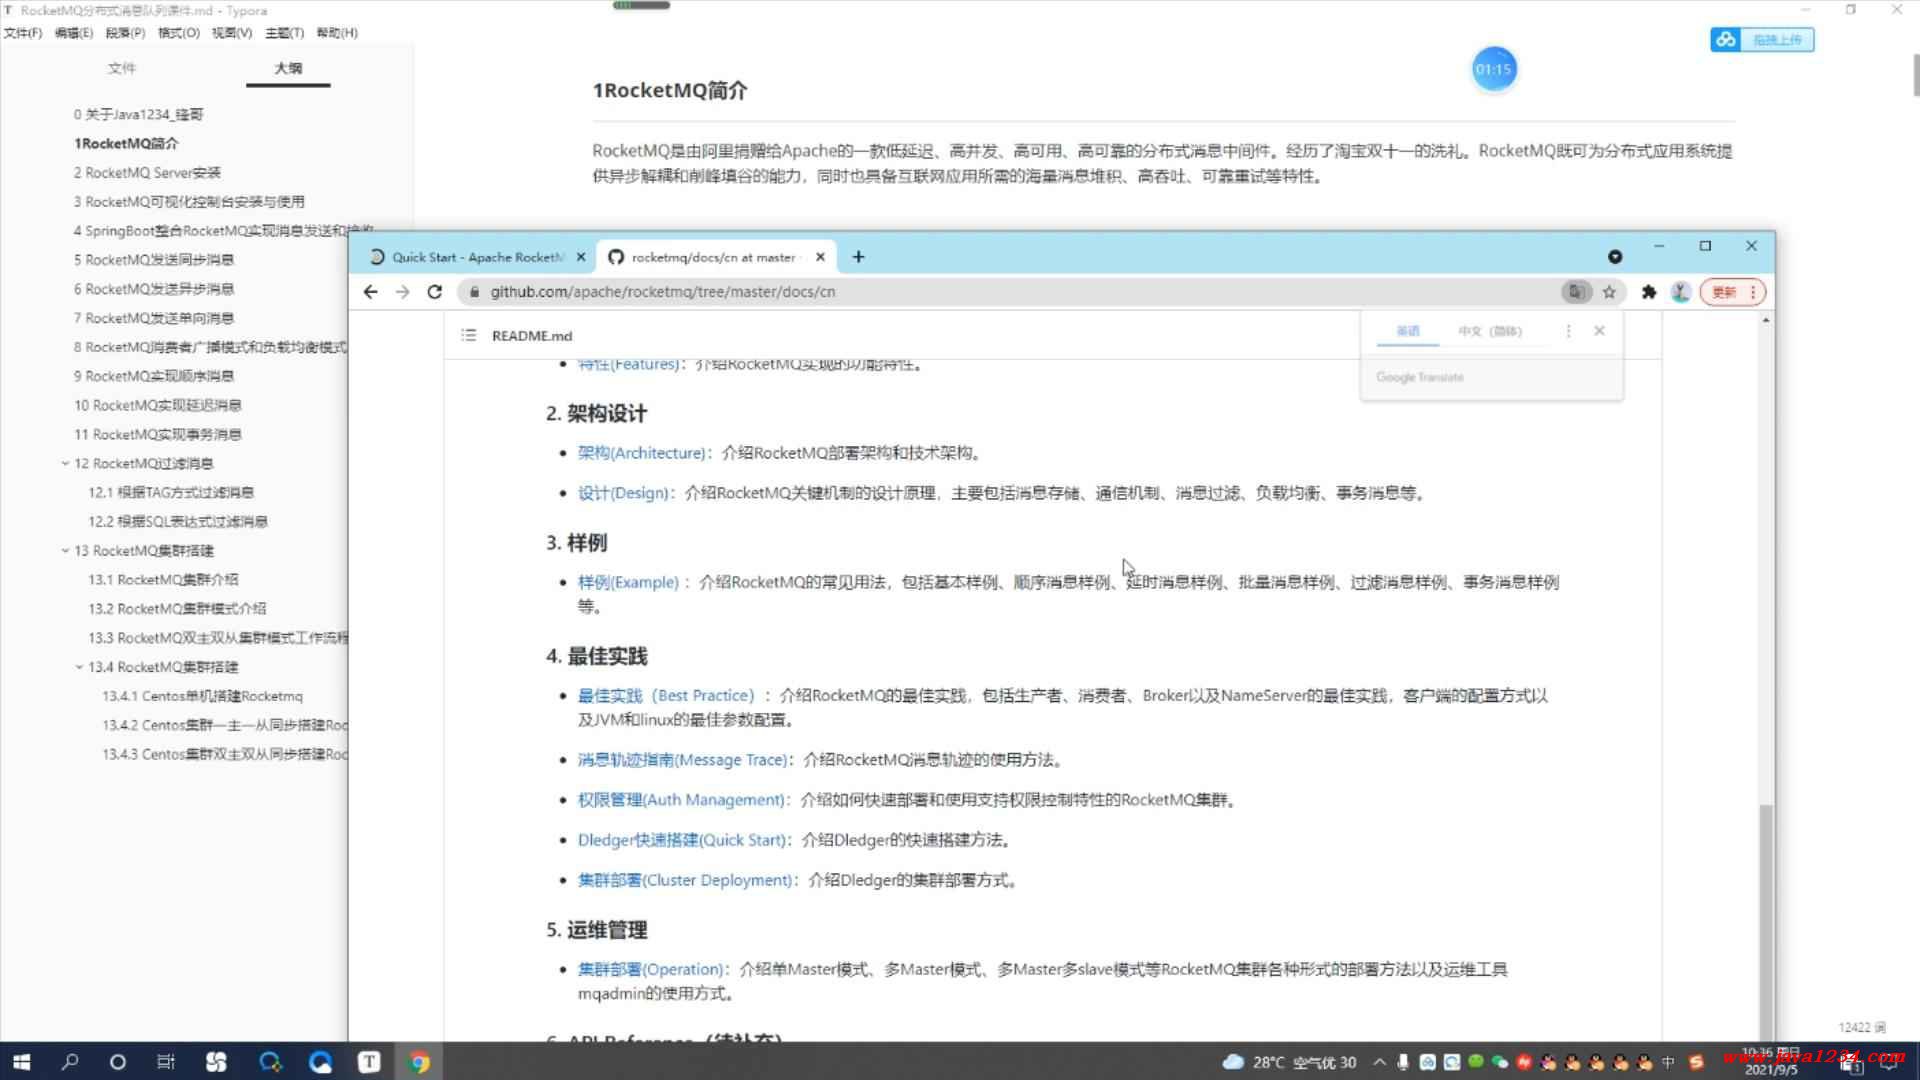This screenshot has height=1080, width=1920.
Task: Go to outline item 9 RocketMQ实现顺序消息
Action: click(154, 376)
